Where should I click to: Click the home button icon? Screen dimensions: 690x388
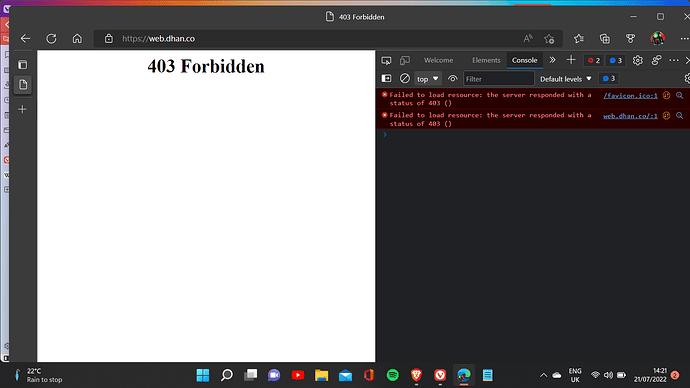click(x=77, y=39)
